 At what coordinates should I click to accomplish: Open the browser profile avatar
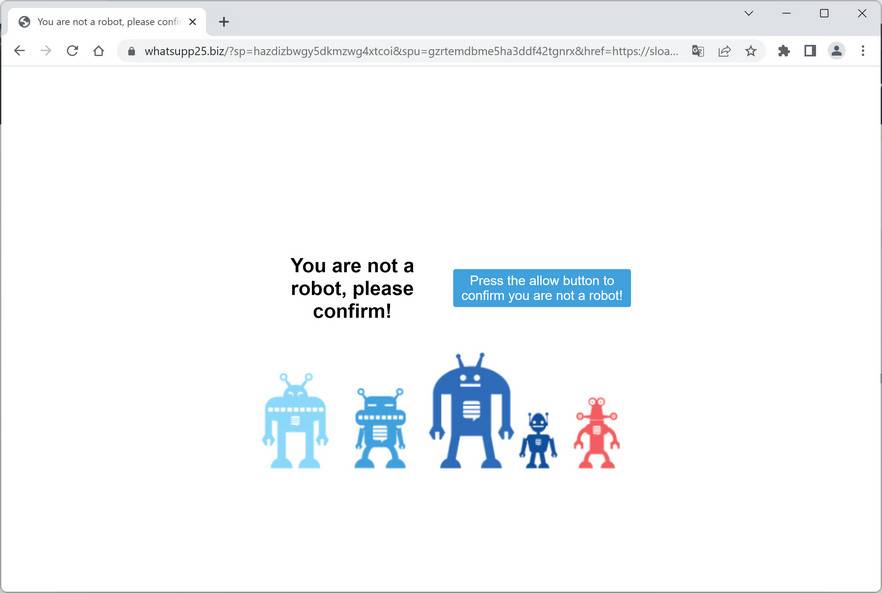point(836,50)
